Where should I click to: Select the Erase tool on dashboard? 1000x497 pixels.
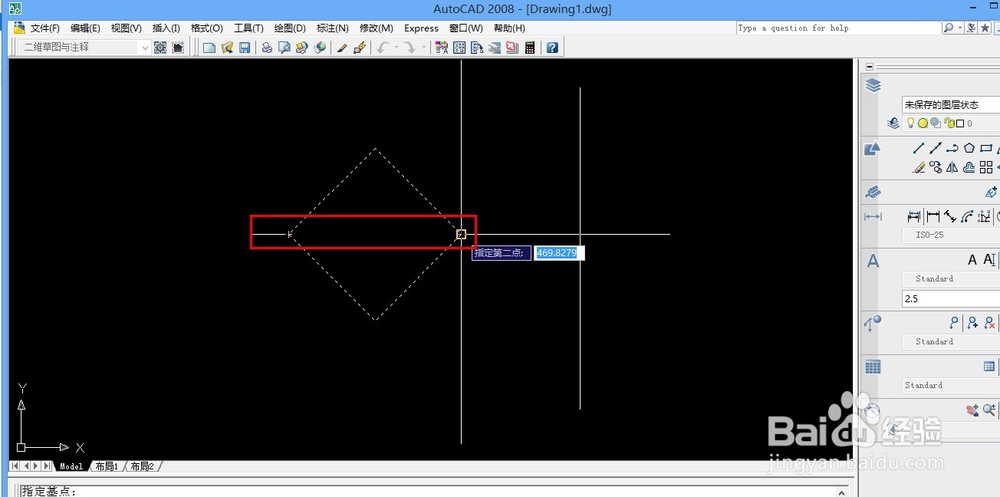(x=918, y=167)
